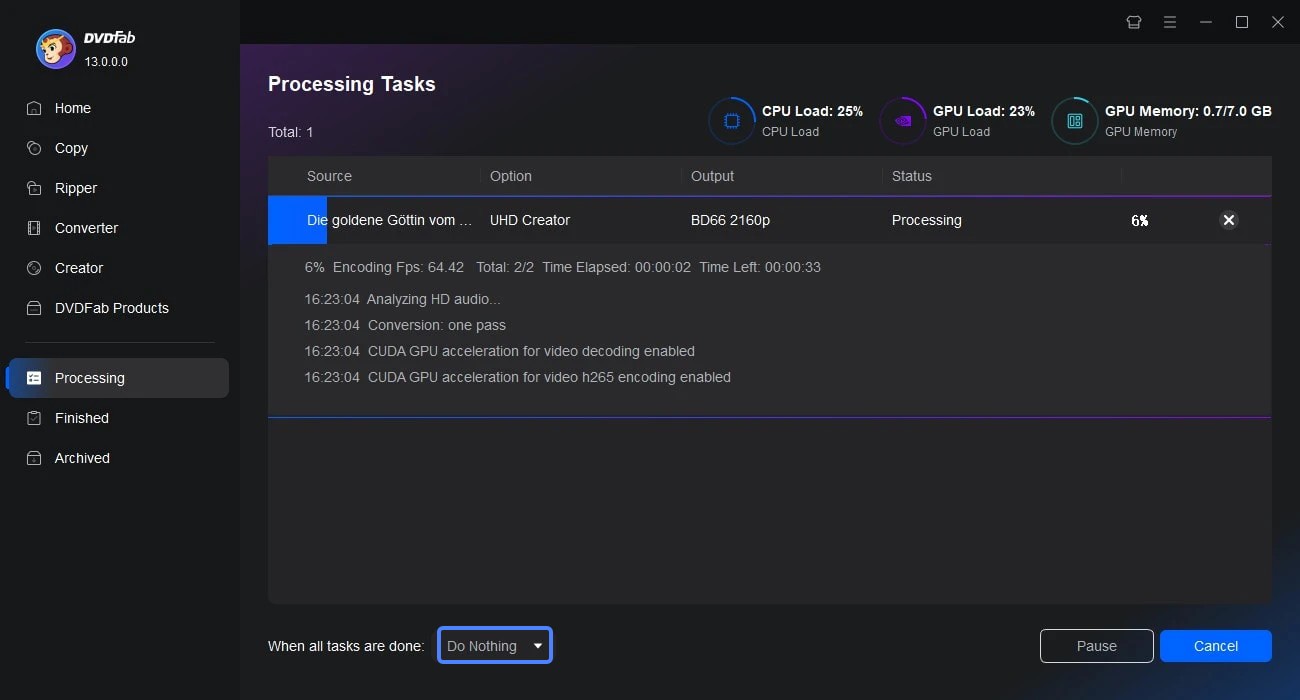
Task: Switch to the Finished tasks view
Action: click(79, 418)
